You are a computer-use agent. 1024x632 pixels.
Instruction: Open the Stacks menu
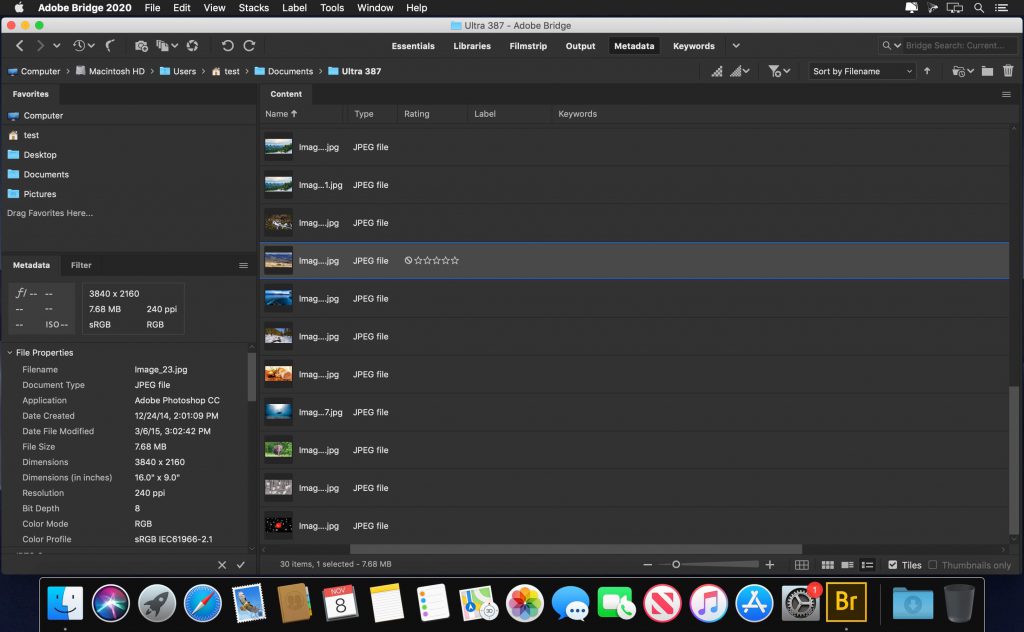(x=253, y=8)
